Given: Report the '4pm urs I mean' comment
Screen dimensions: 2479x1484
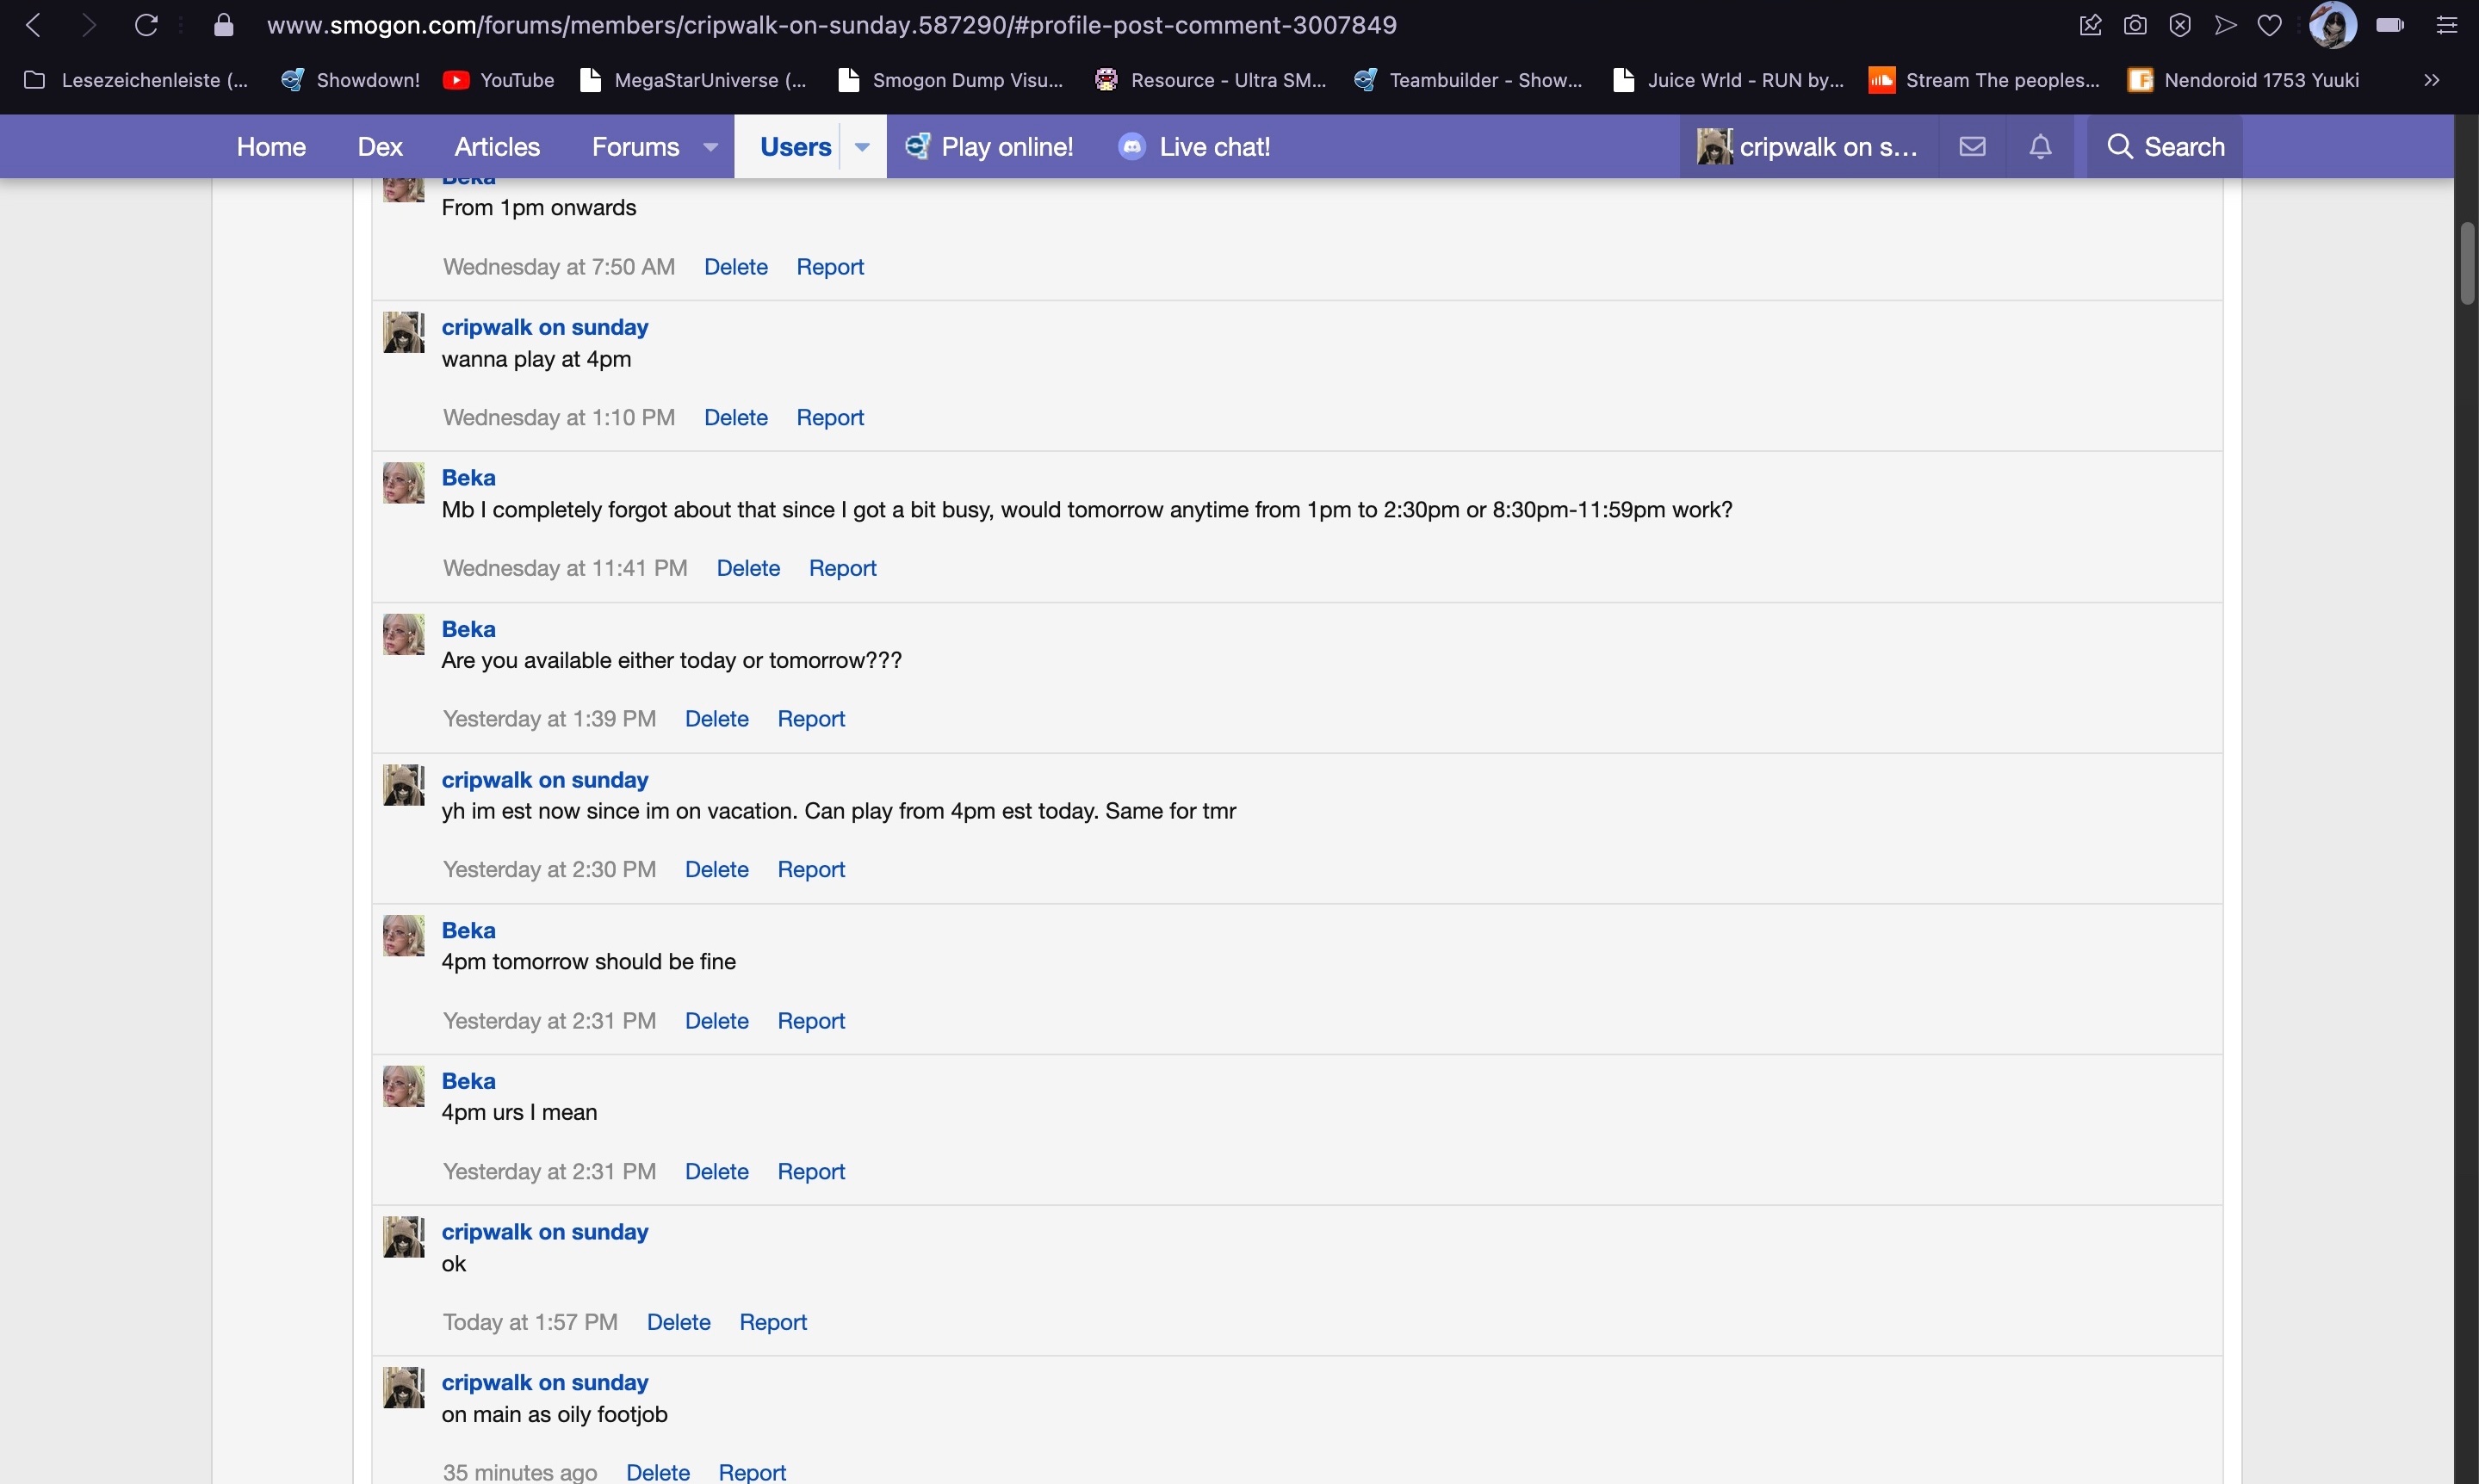Looking at the screenshot, I should point(811,1171).
